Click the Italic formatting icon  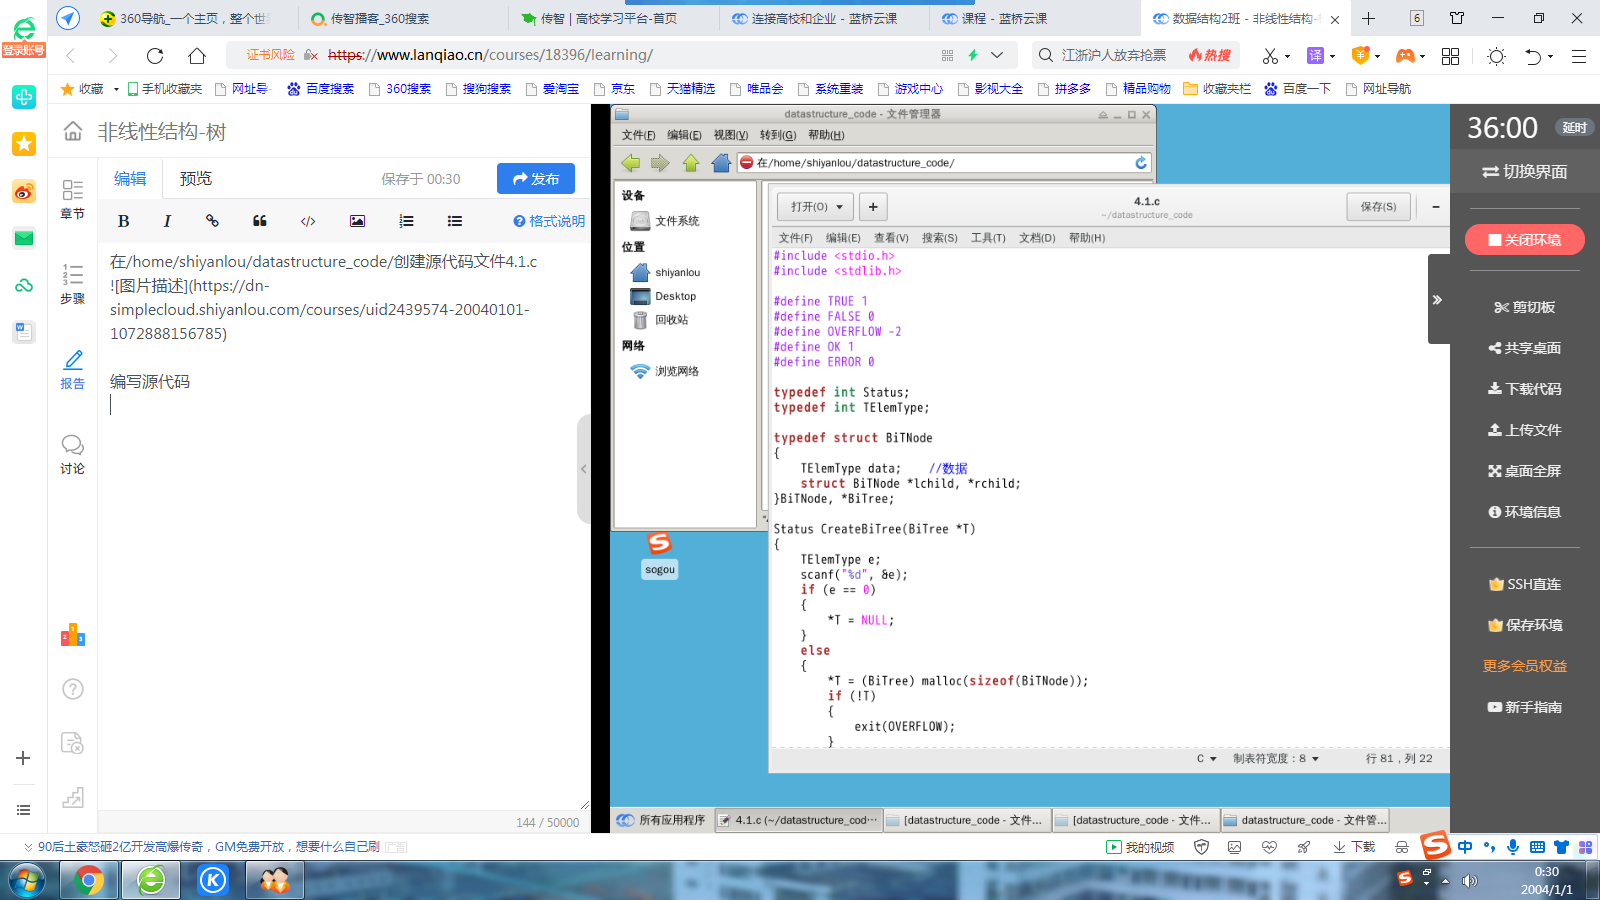pos(167,221)
